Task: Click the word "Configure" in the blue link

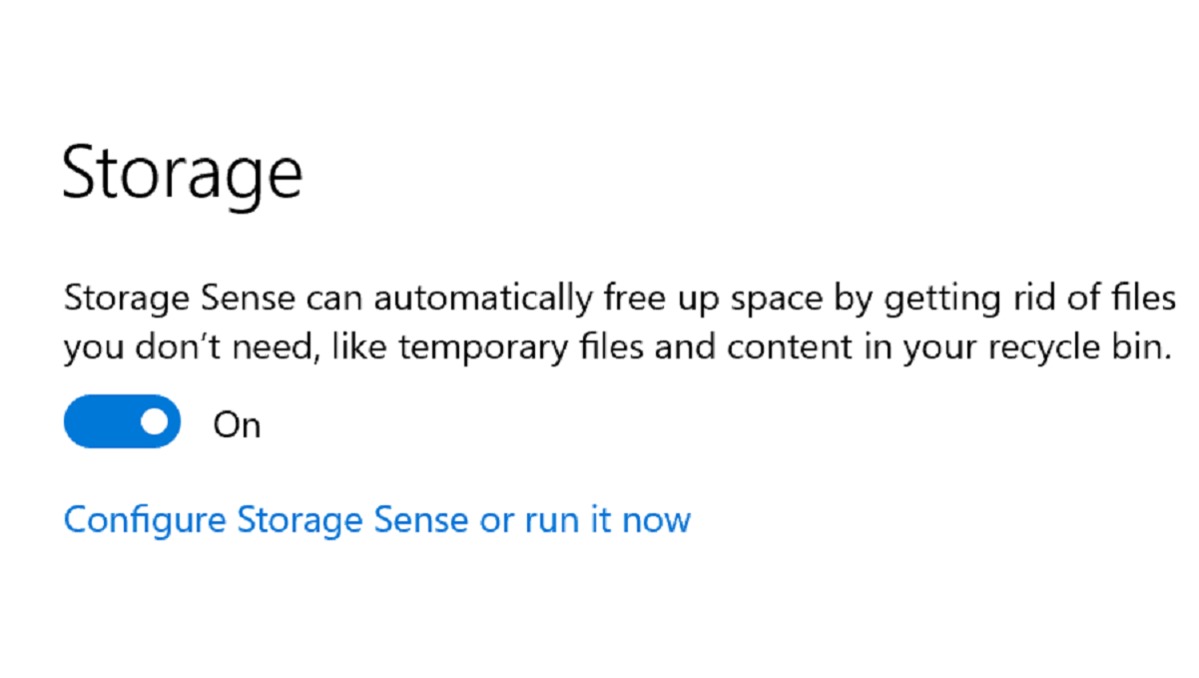Action: [145, 521]
